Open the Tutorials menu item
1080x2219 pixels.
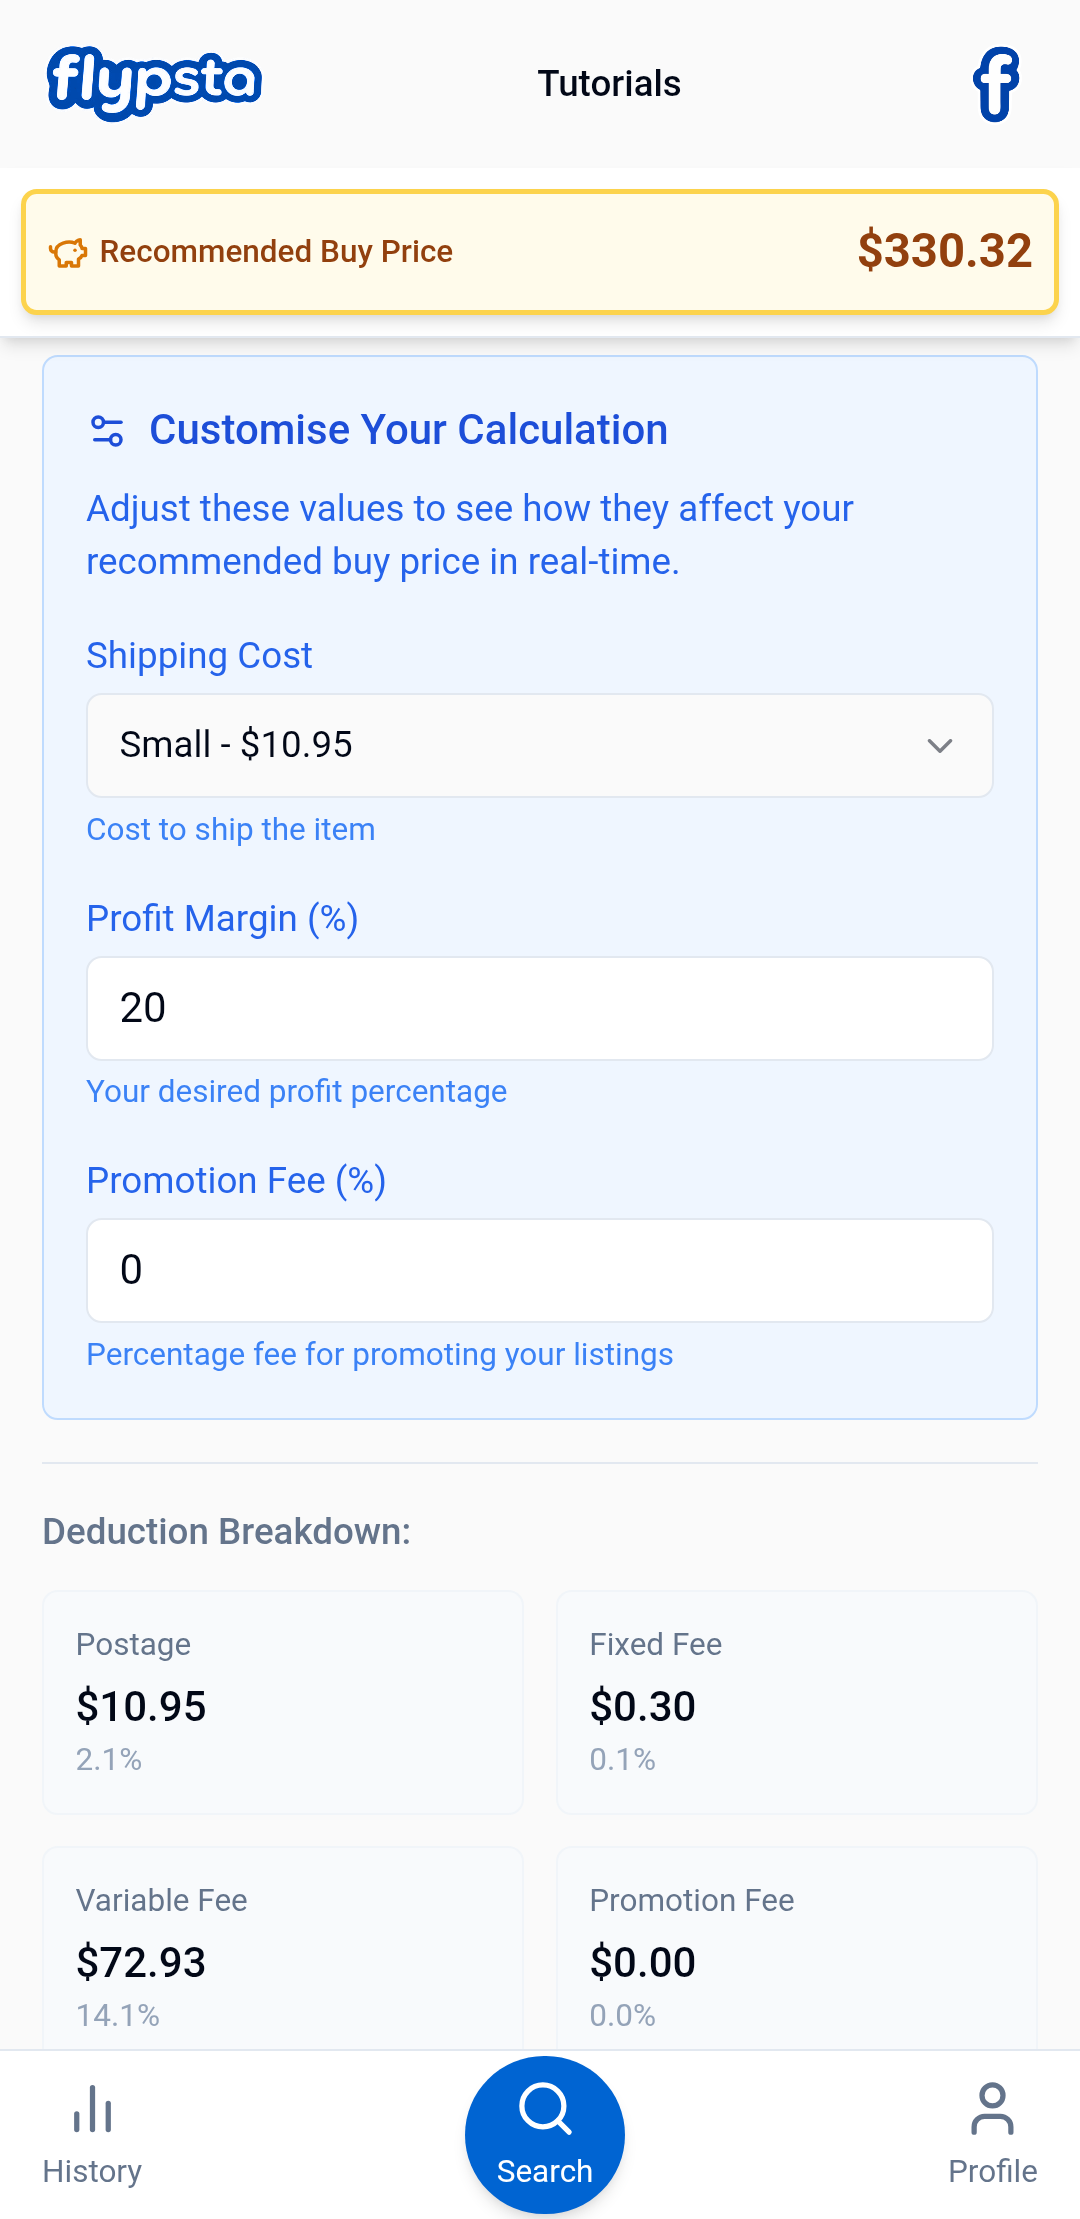pos(609,84)
